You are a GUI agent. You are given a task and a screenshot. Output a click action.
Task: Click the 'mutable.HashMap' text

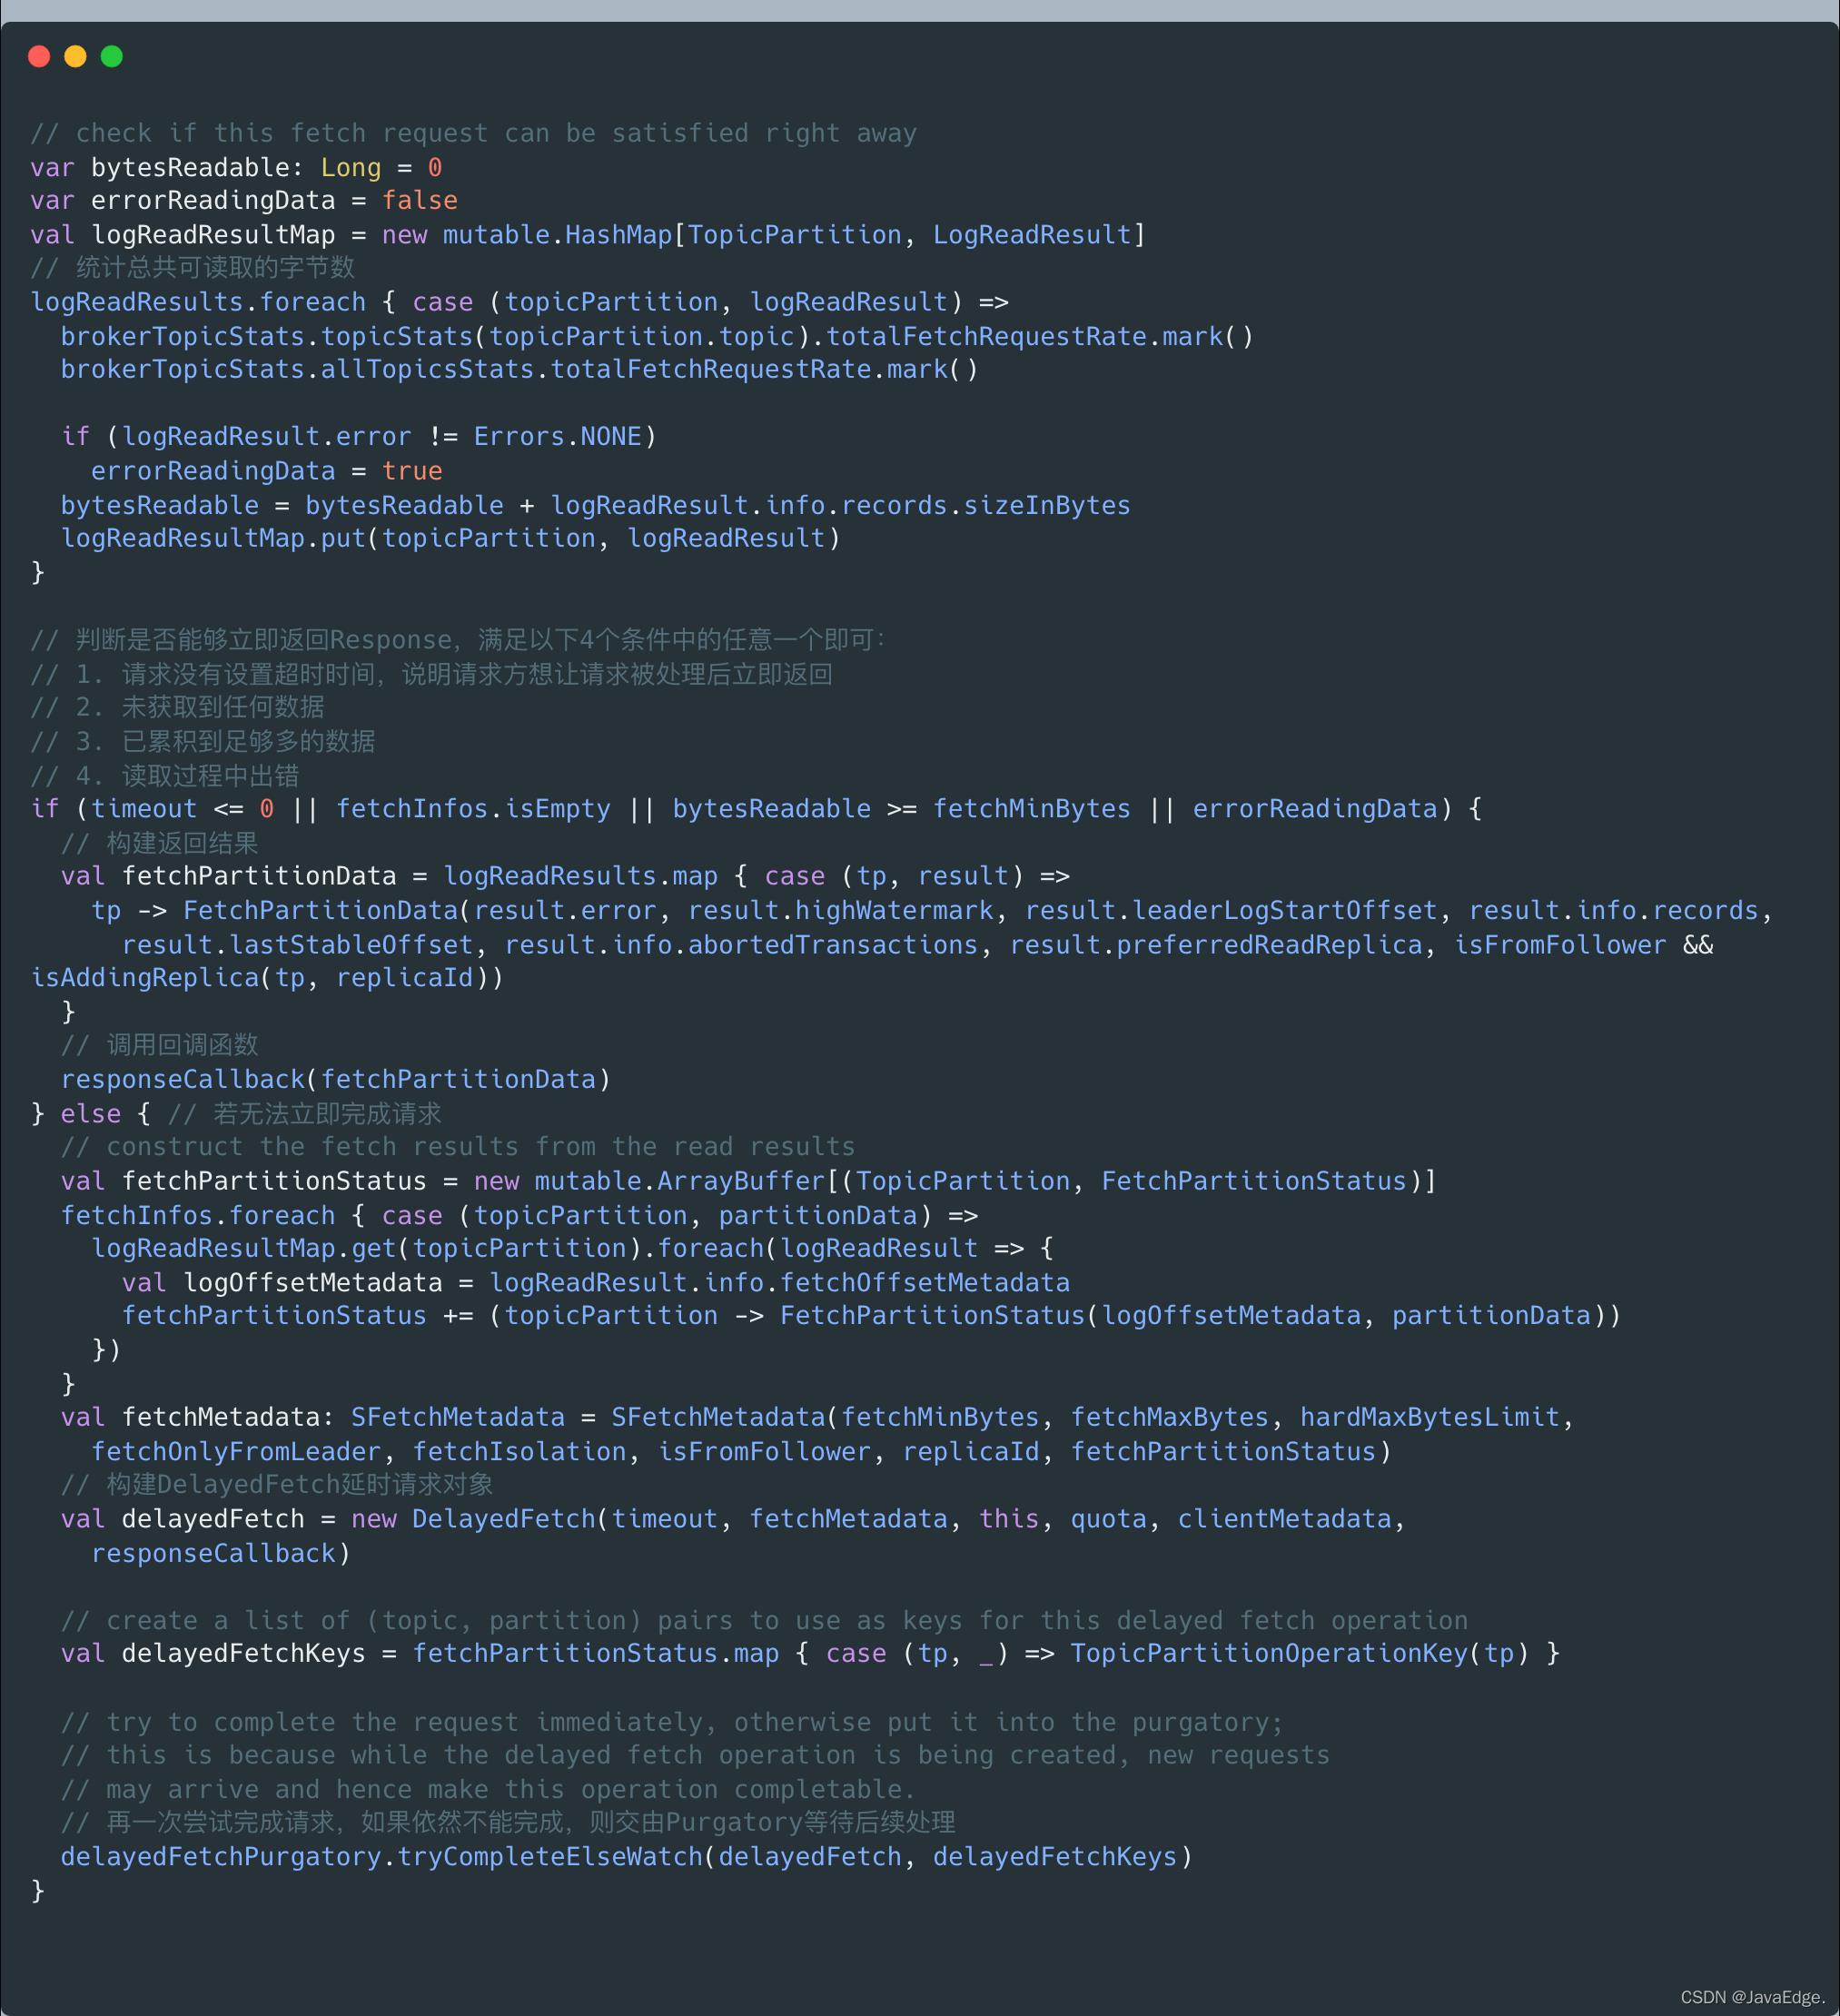pos(558,235)
